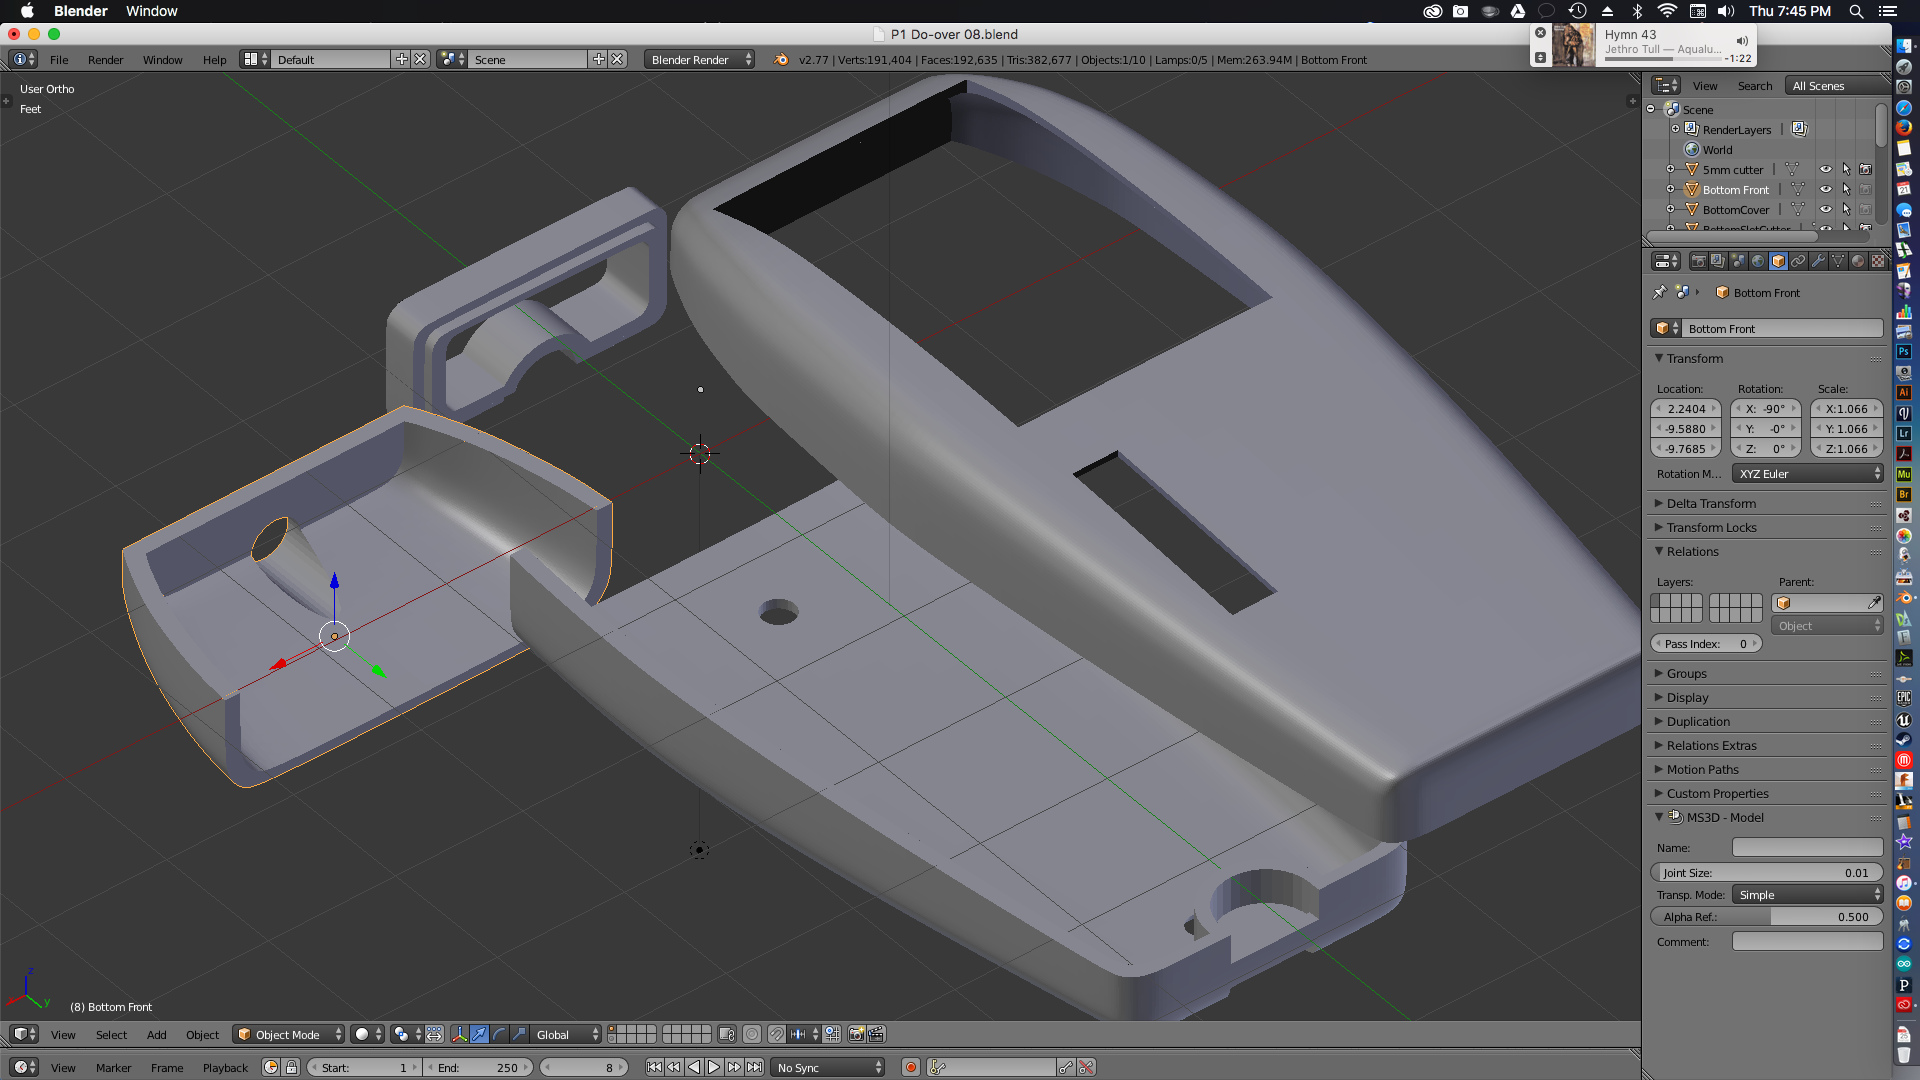
Task: Click the Pass Index field
Action: click(1706, 643)
